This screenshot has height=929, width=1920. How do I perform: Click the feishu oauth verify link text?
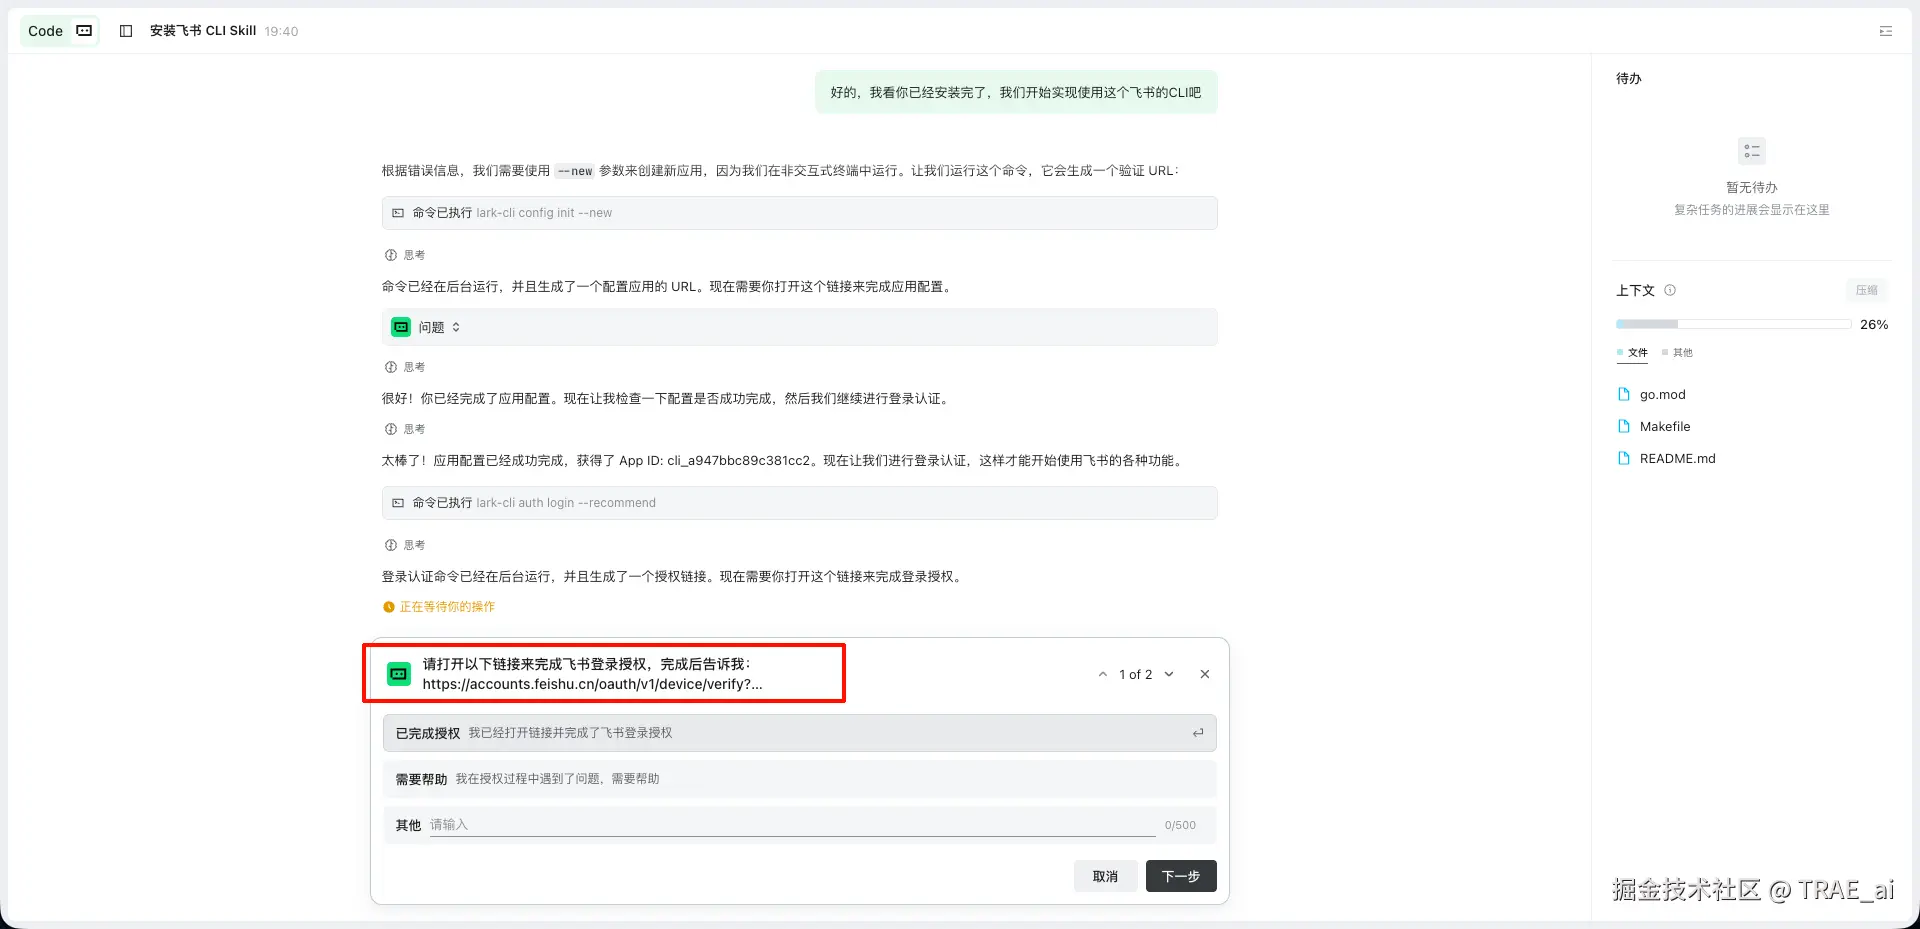pyautogui.click(x=592, y=684)
